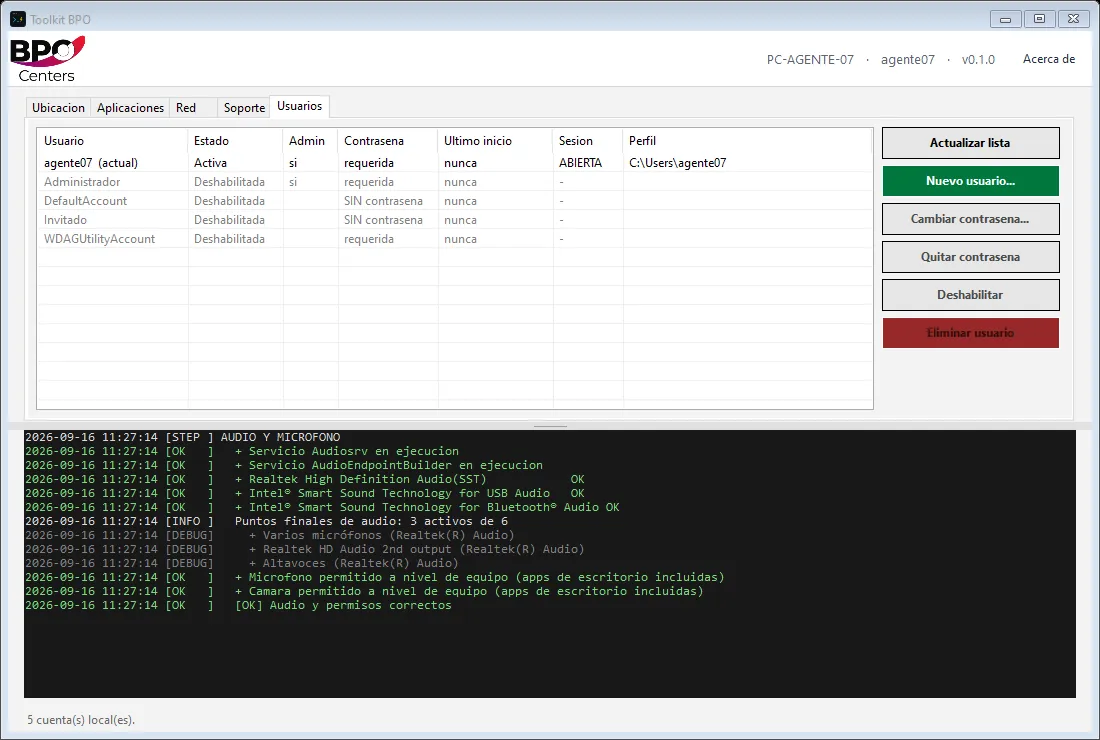
Task: Click the BPO Centers logo
Action: 48,60
